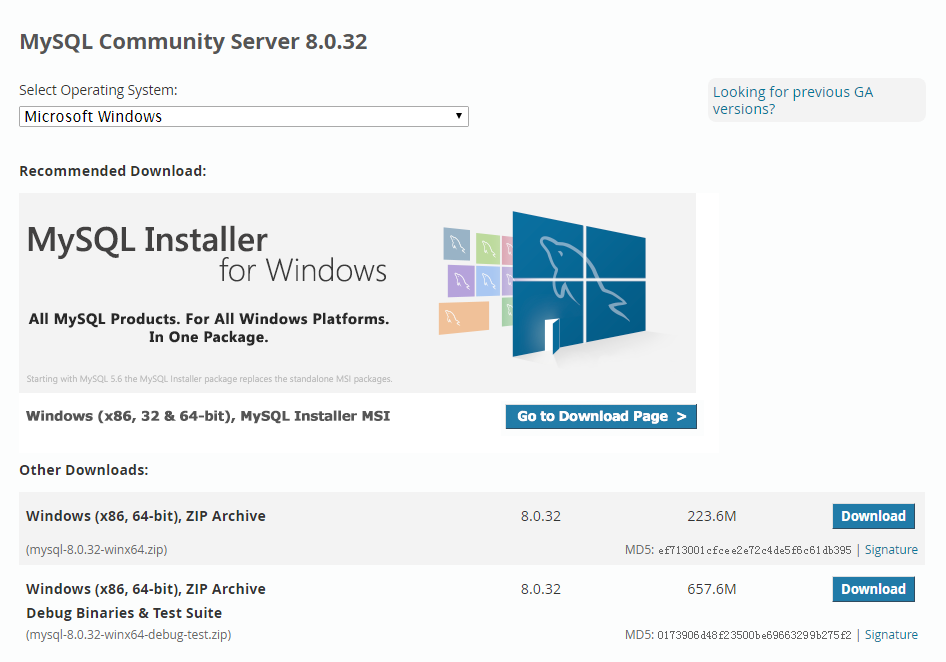Open Signature link for debug-test zip

point(891,635)
